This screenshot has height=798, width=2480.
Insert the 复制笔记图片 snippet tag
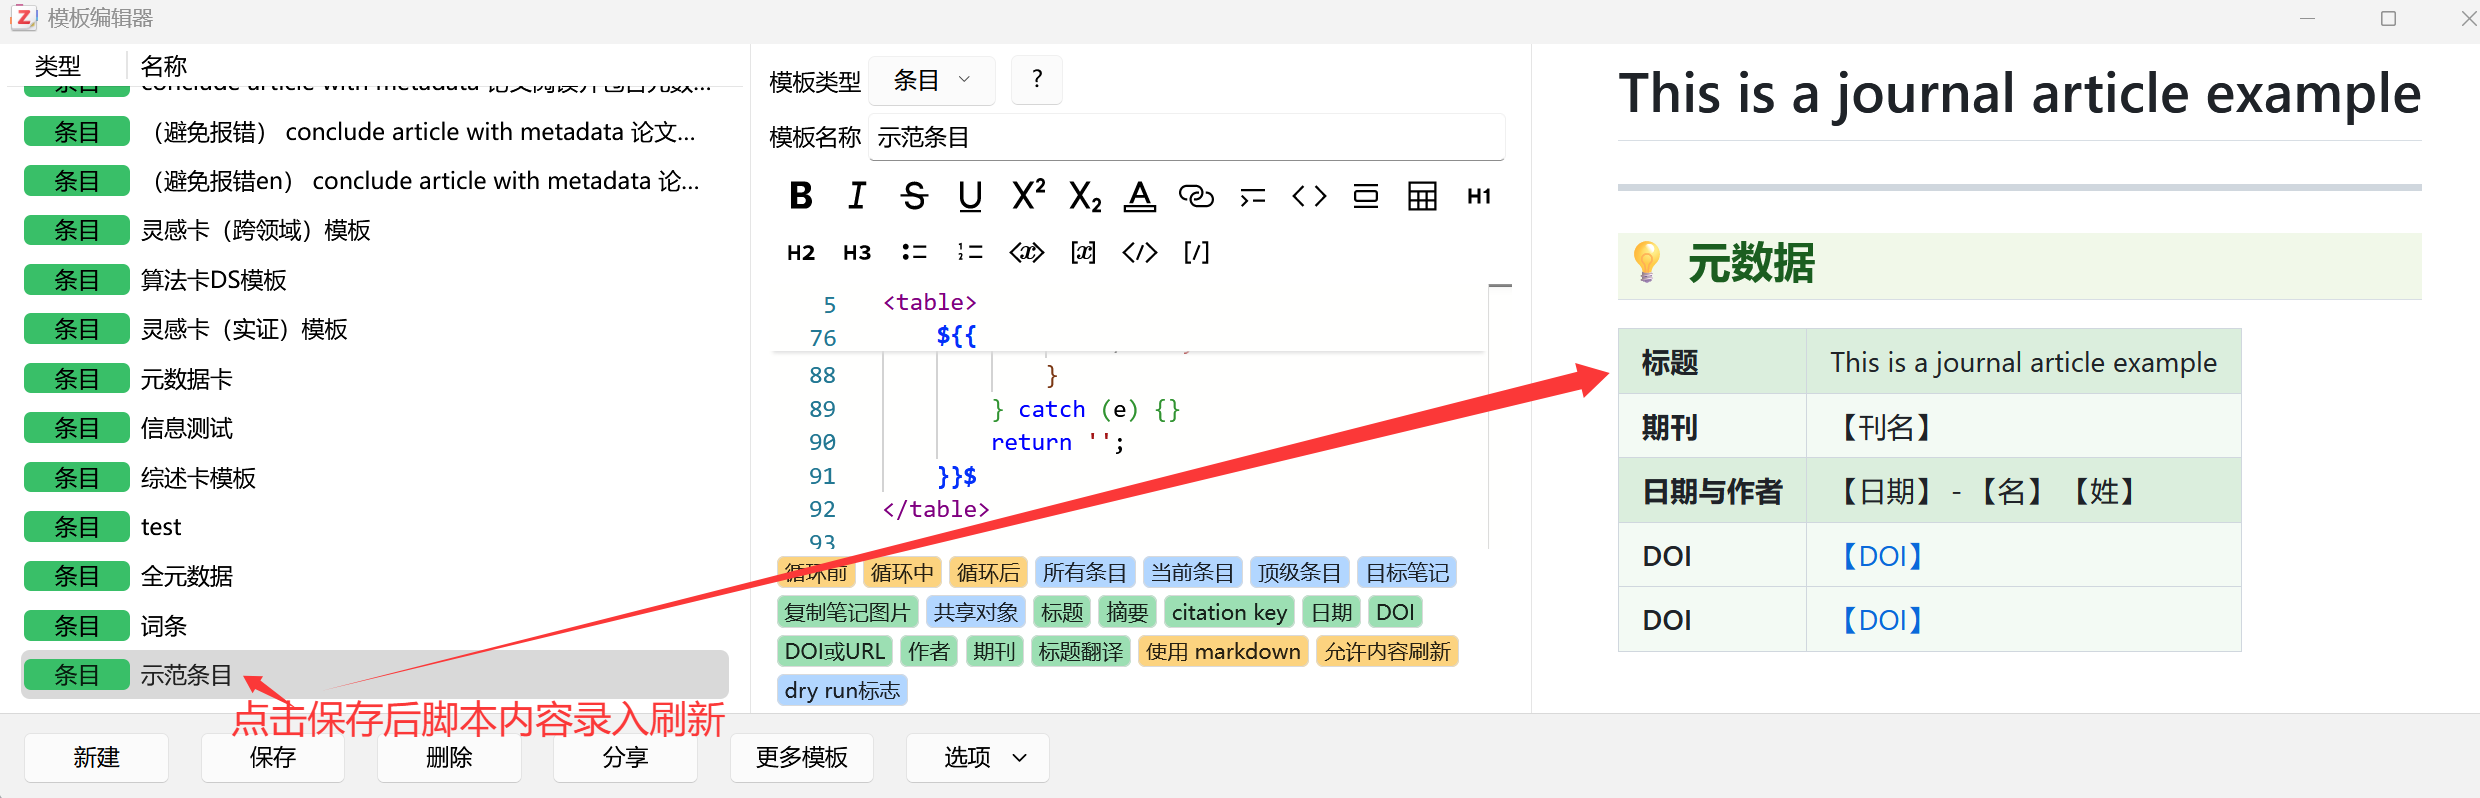pyautogui.click(x=848, y=612)
